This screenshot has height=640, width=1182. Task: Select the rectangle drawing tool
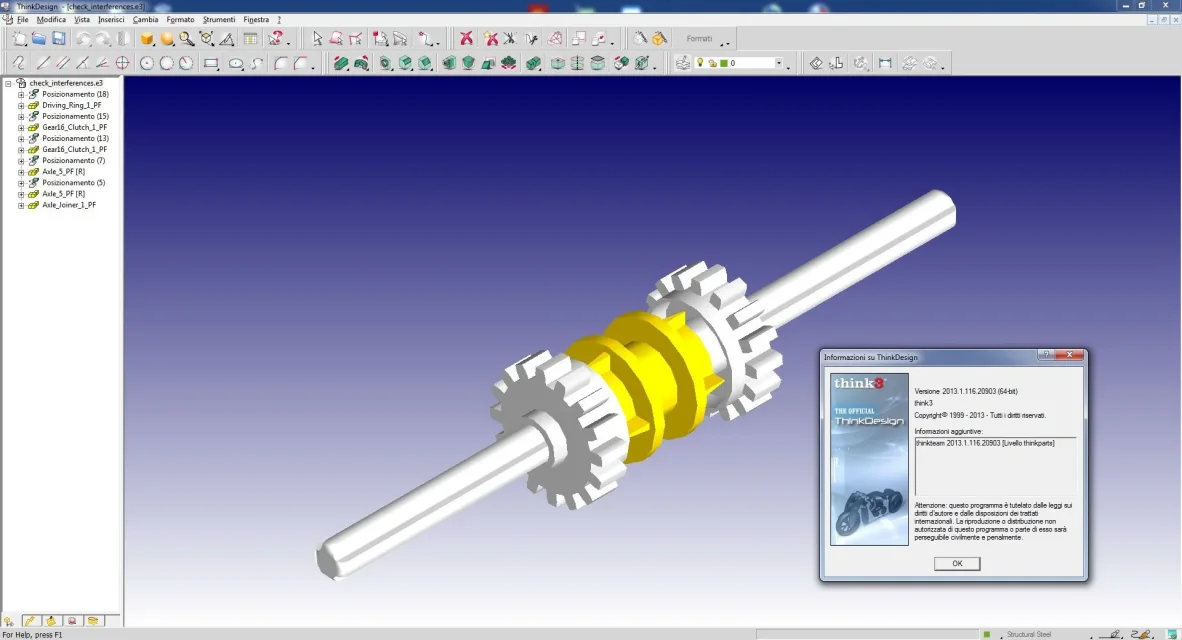[211, 63]
